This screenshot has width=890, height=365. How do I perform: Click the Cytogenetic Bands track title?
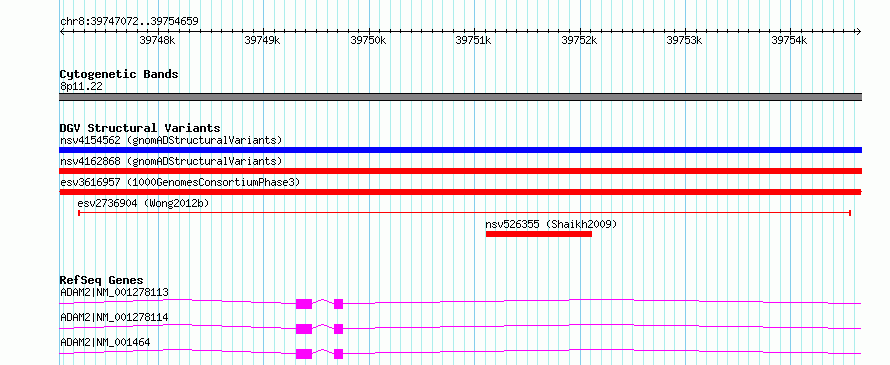tap(119, 74)
